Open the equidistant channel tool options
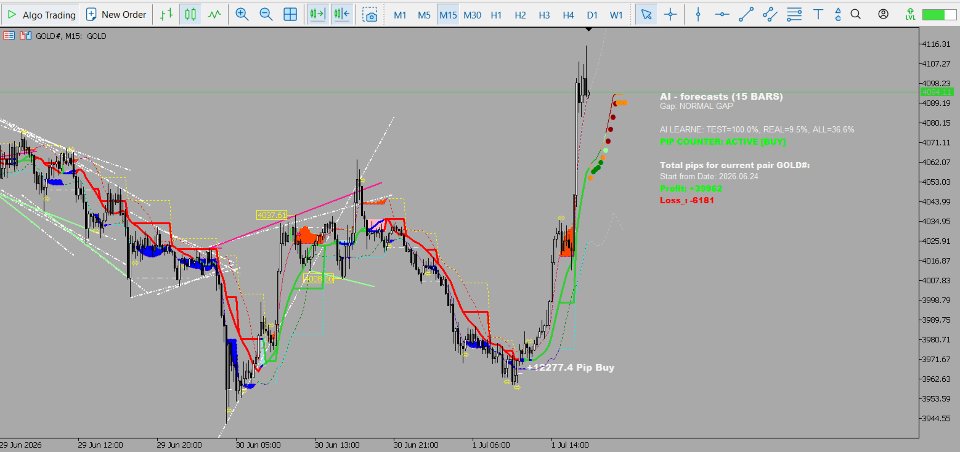This screenshot has width=960, height=452. 770,15
